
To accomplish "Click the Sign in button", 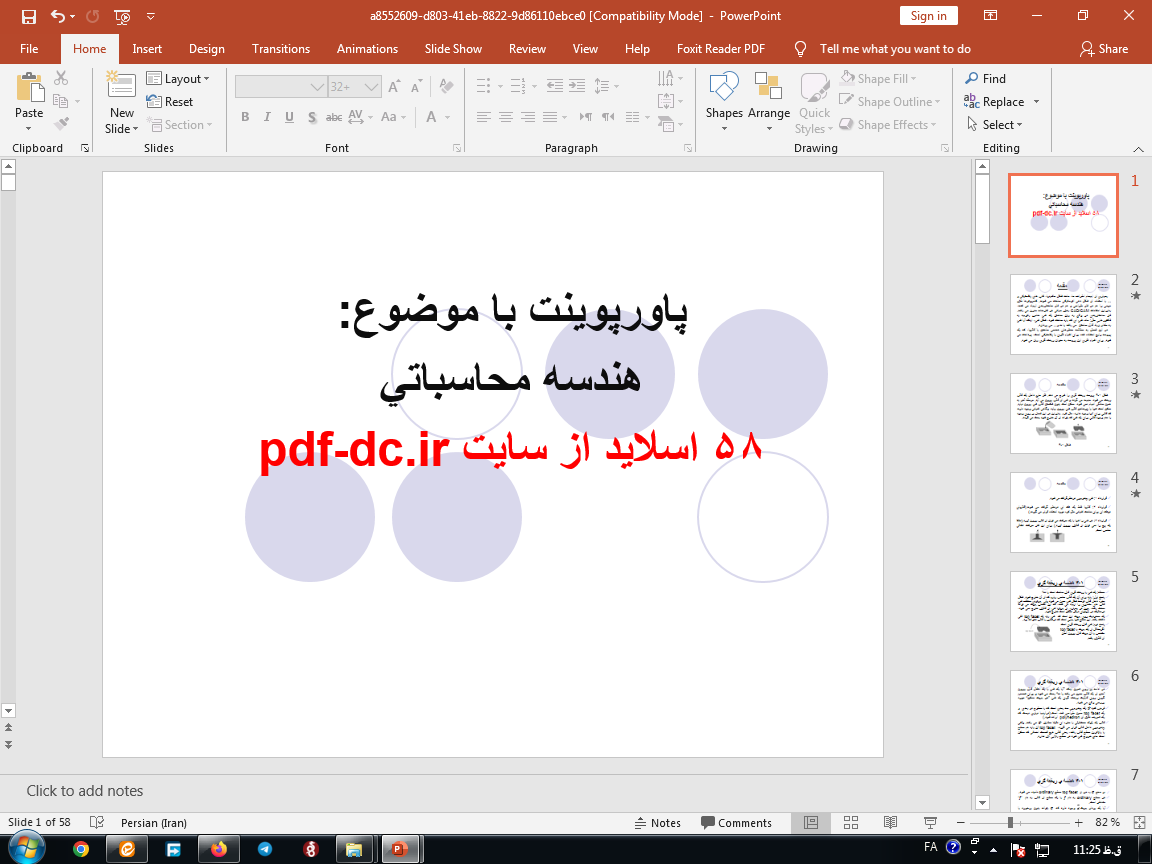I will click(928, 16).
